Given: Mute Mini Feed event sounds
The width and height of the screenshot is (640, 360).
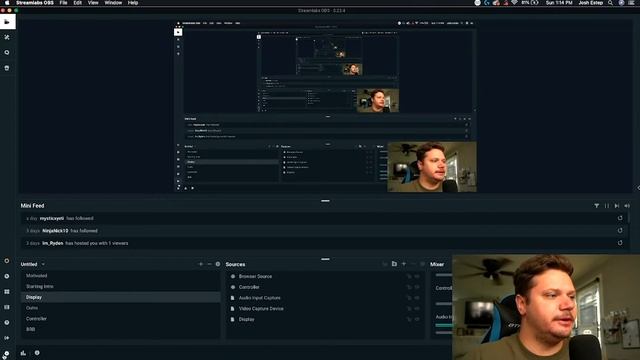Looking at the screenshot, I should 627,206.
